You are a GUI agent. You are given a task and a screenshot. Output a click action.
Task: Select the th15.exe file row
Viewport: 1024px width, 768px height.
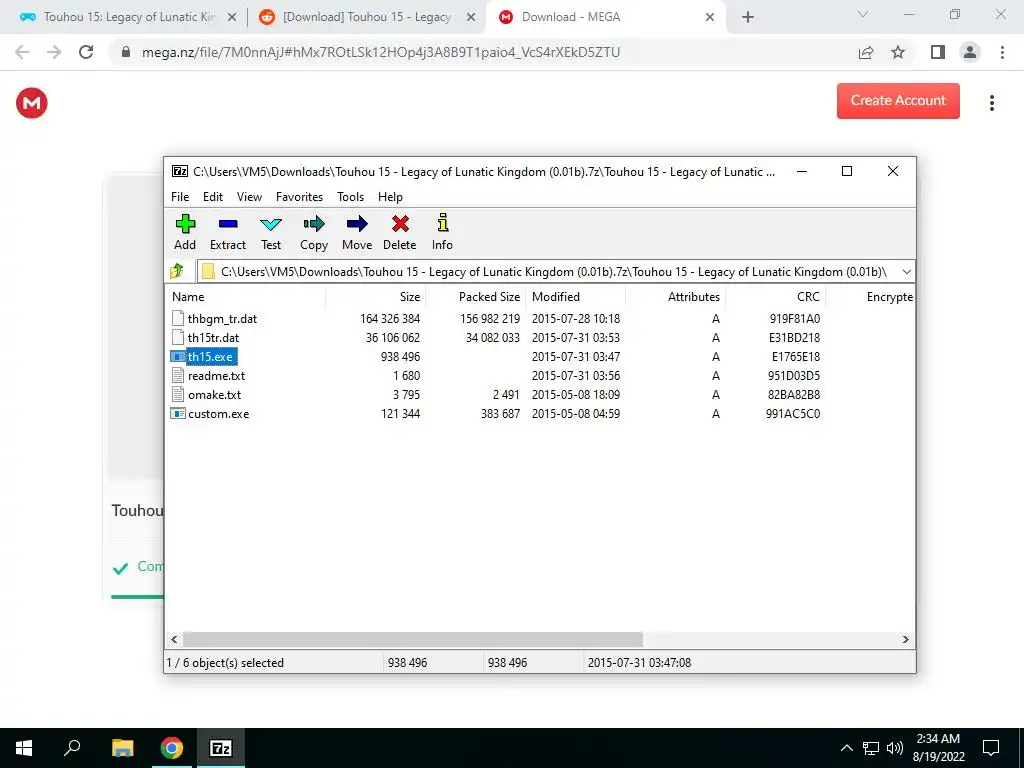[x=210, y=357]
